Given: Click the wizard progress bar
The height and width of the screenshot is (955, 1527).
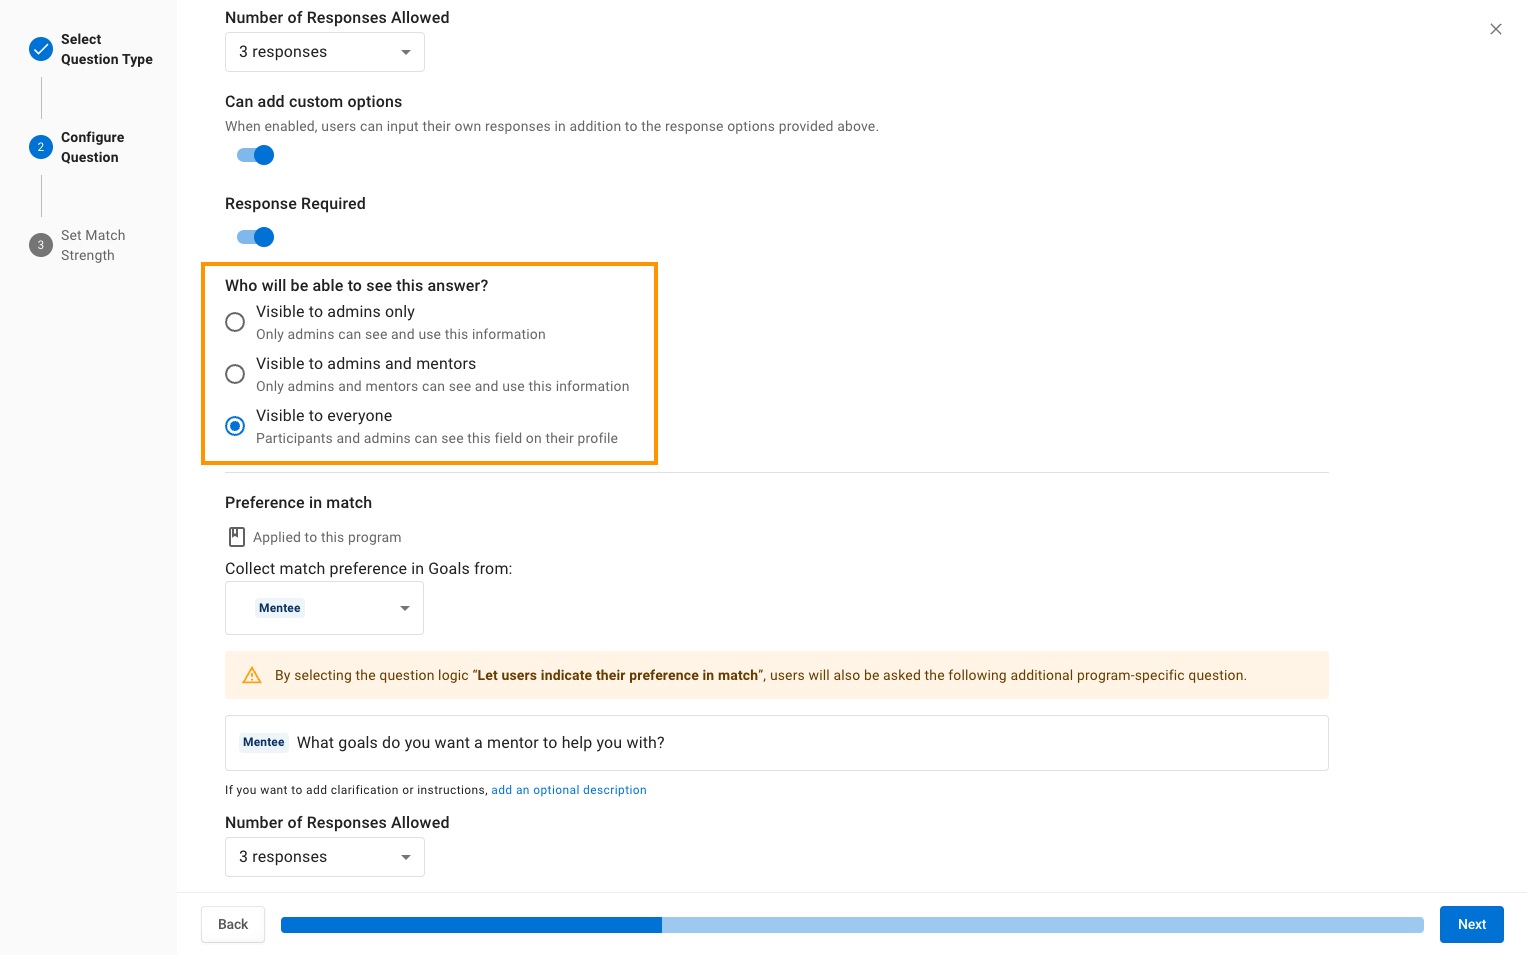Looking at the screenshot, I should pyautogui.click(x=852, y=925).
